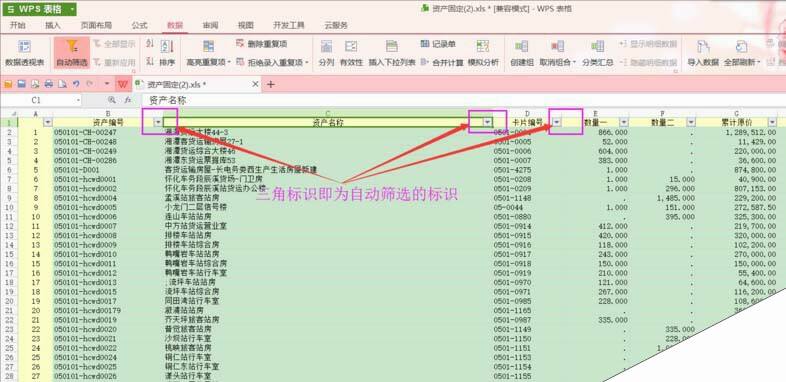Click the save icon in quick access bar

(x=22, y=84)
